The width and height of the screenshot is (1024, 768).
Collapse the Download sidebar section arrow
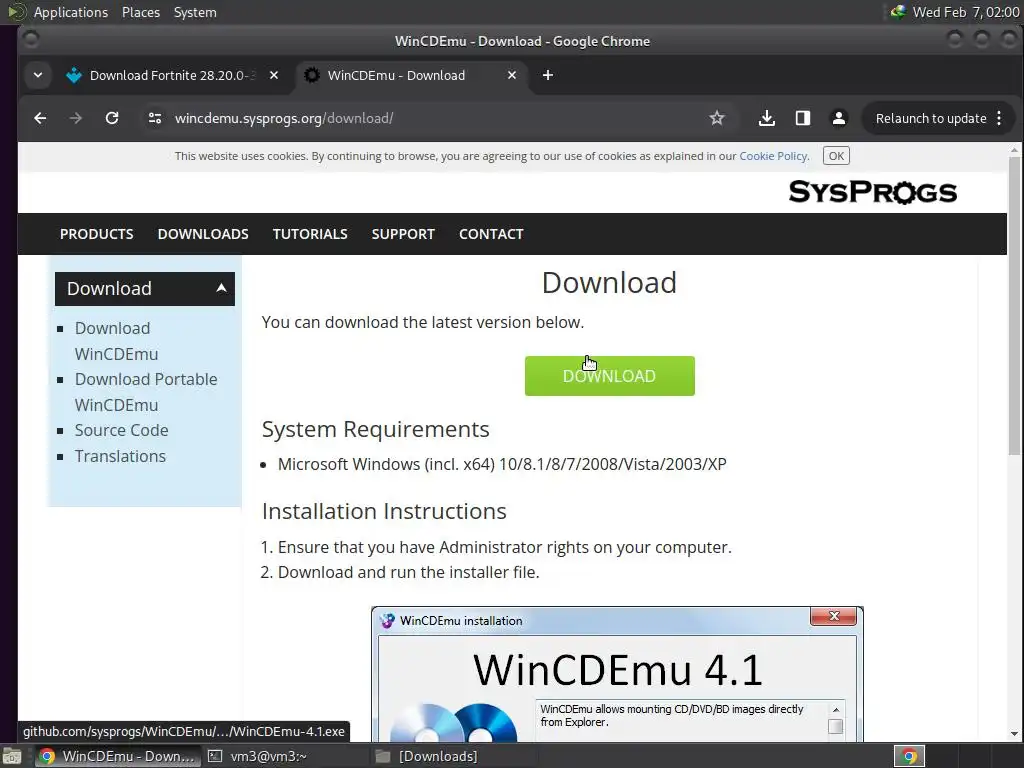click(x=221, y=288)
